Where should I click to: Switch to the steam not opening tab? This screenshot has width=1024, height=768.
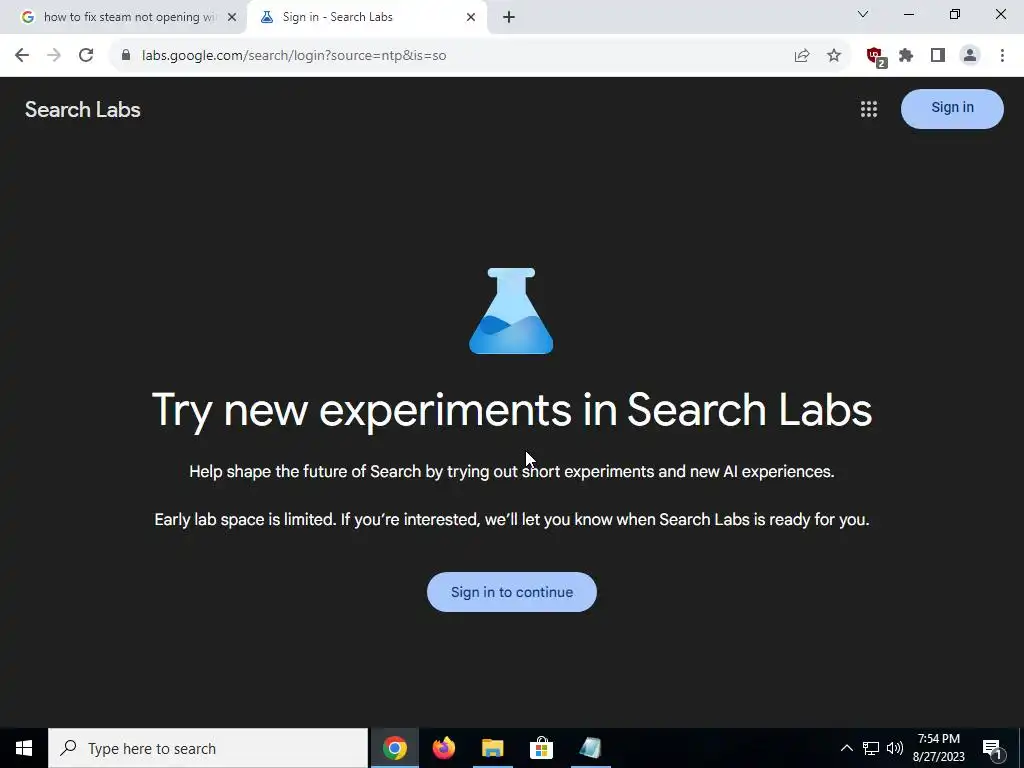129,17
